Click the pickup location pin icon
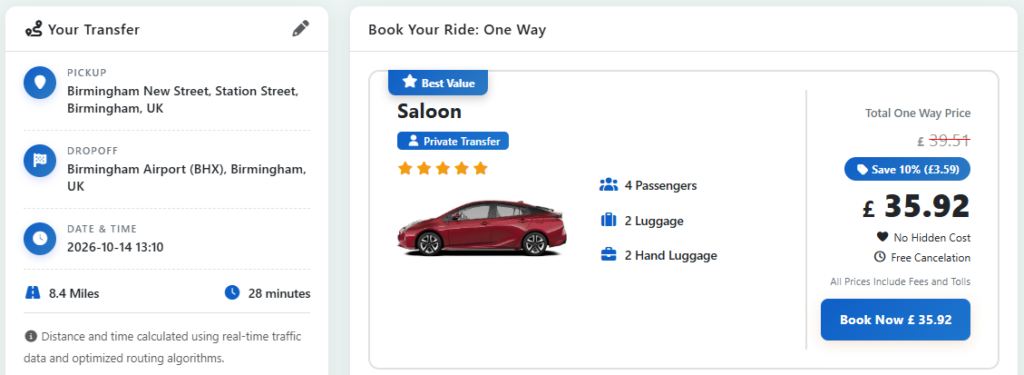 tap(40, 82)
